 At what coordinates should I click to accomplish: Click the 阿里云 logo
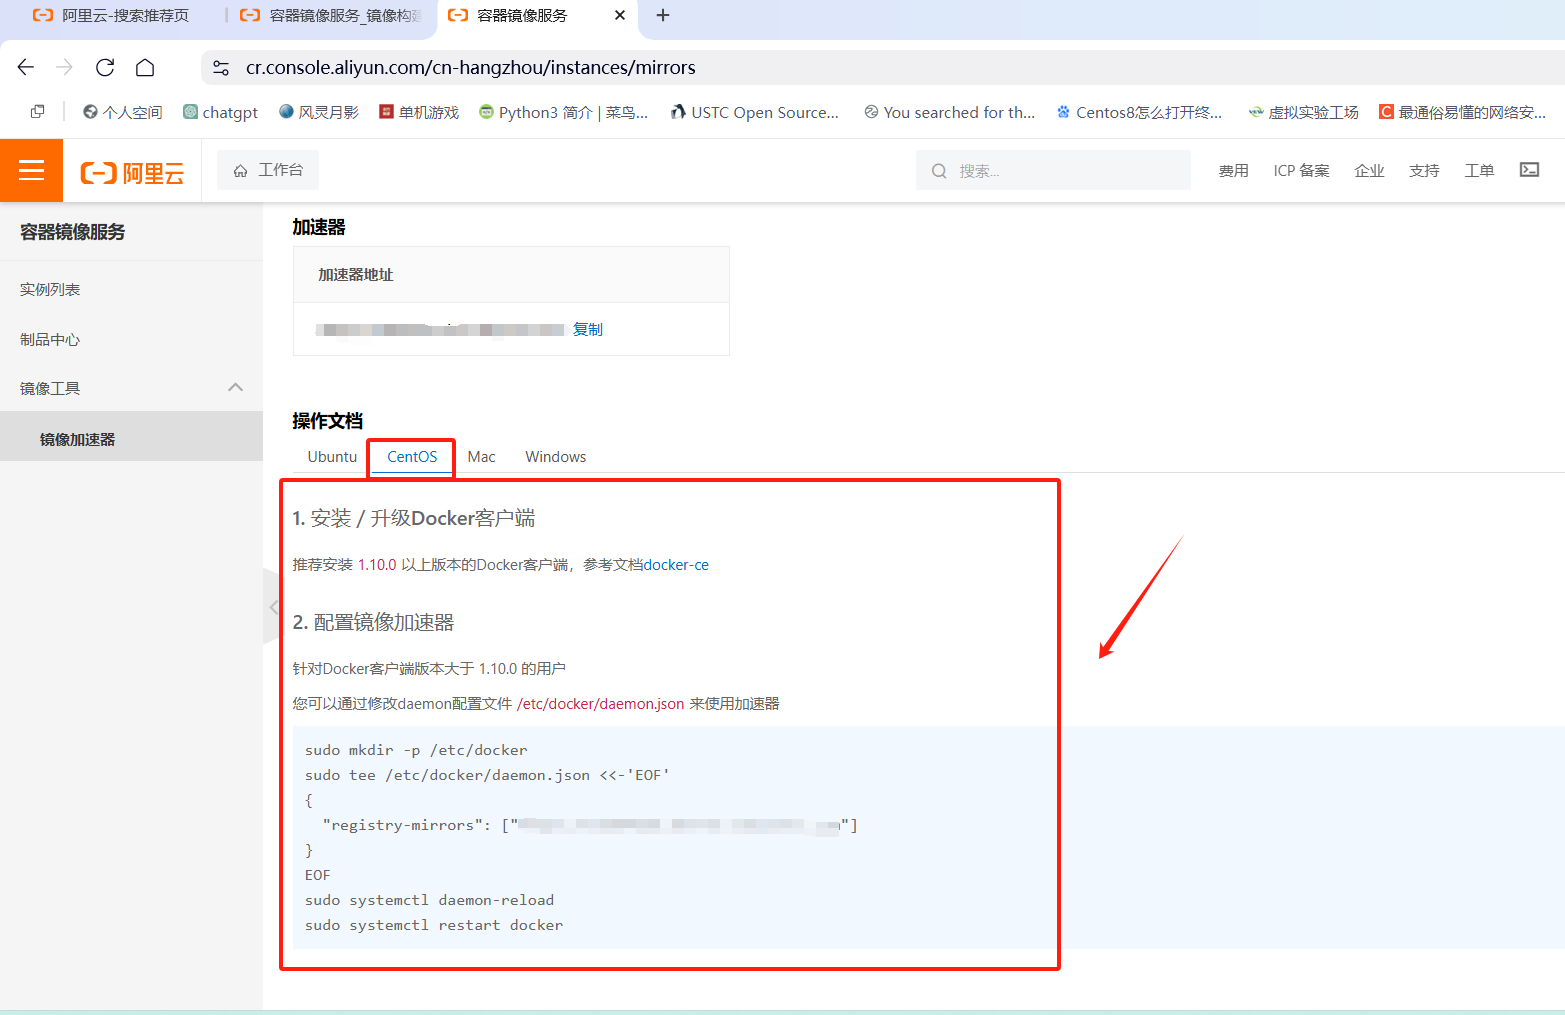(132, 172)
